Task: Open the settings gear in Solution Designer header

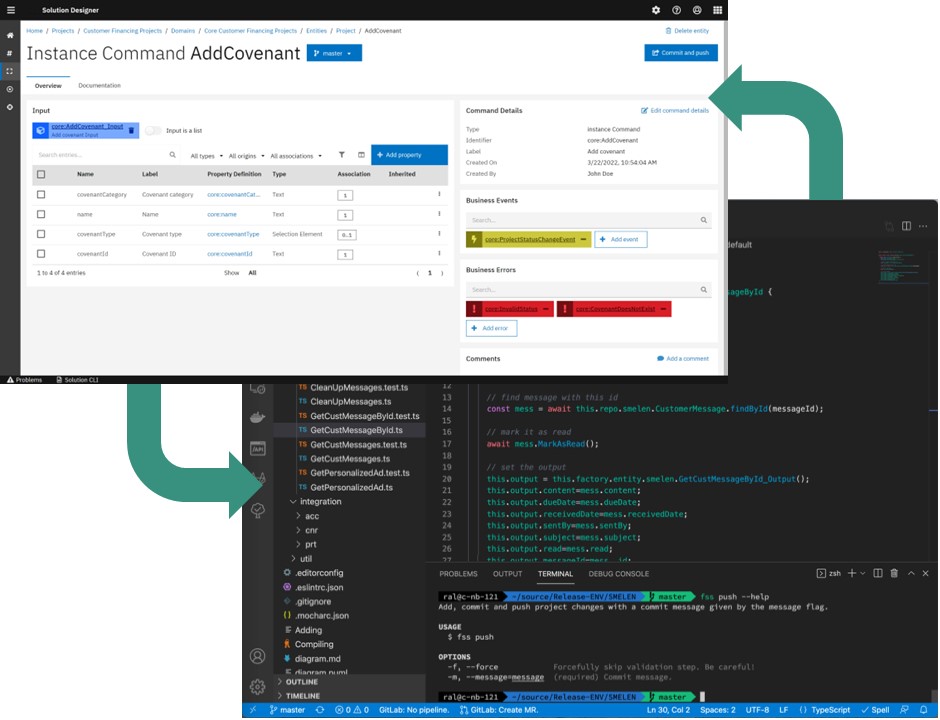Action: pyautogui.click(x=655, y=10)
